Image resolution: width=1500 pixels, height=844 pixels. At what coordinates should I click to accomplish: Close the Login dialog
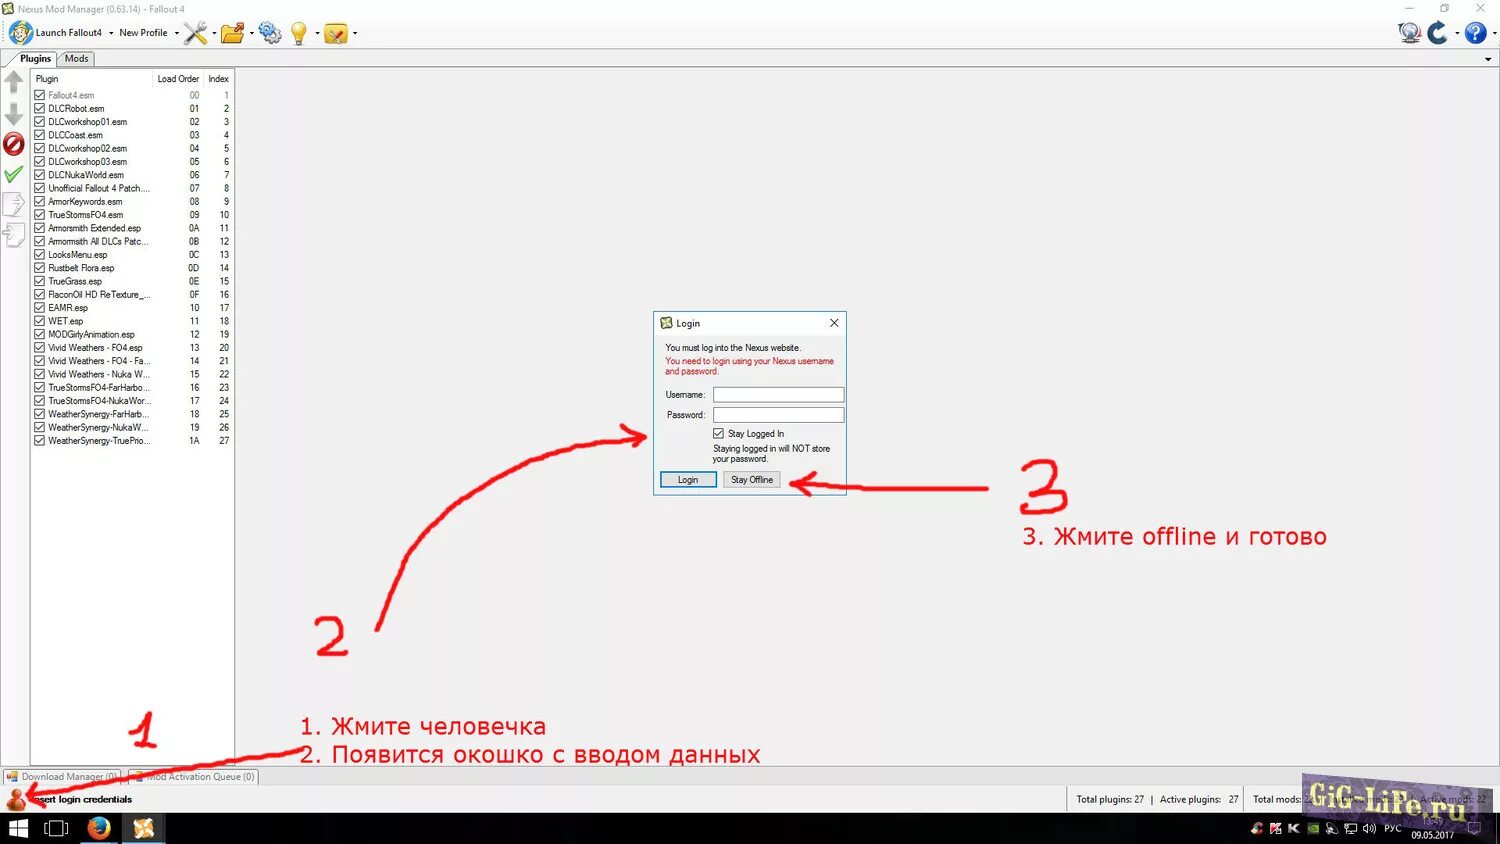834,323
